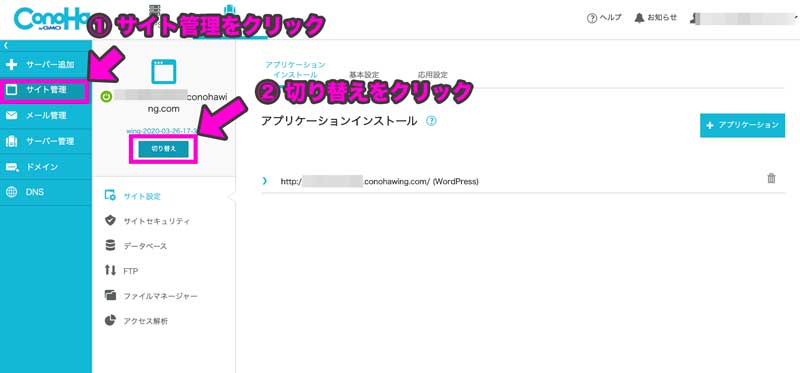Delete WordPress install with trash icon
Image resolution: width=800 pixels, height=373 pixels.
(x=771, y=179)
